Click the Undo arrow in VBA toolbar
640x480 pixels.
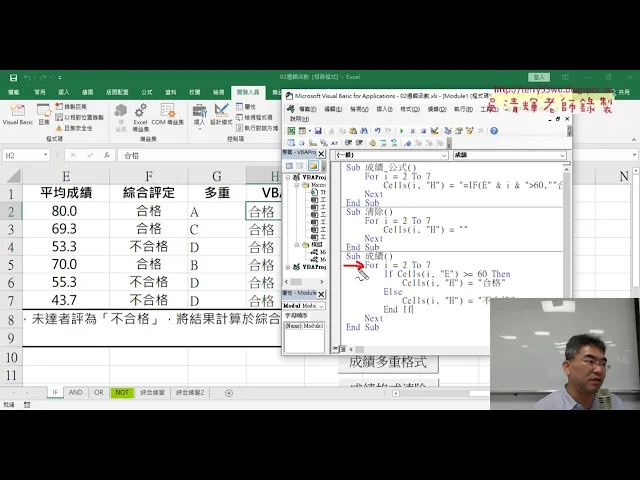[378, 131]
